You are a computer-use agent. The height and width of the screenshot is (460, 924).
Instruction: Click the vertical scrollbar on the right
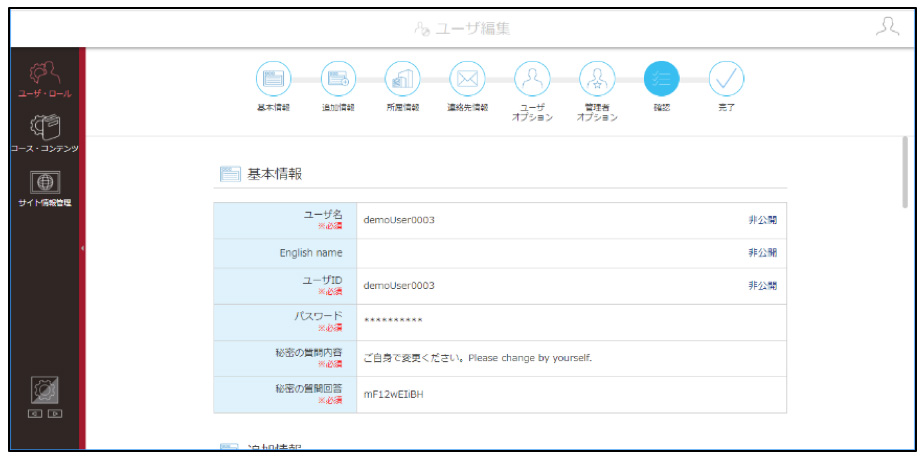coord(905,172)
